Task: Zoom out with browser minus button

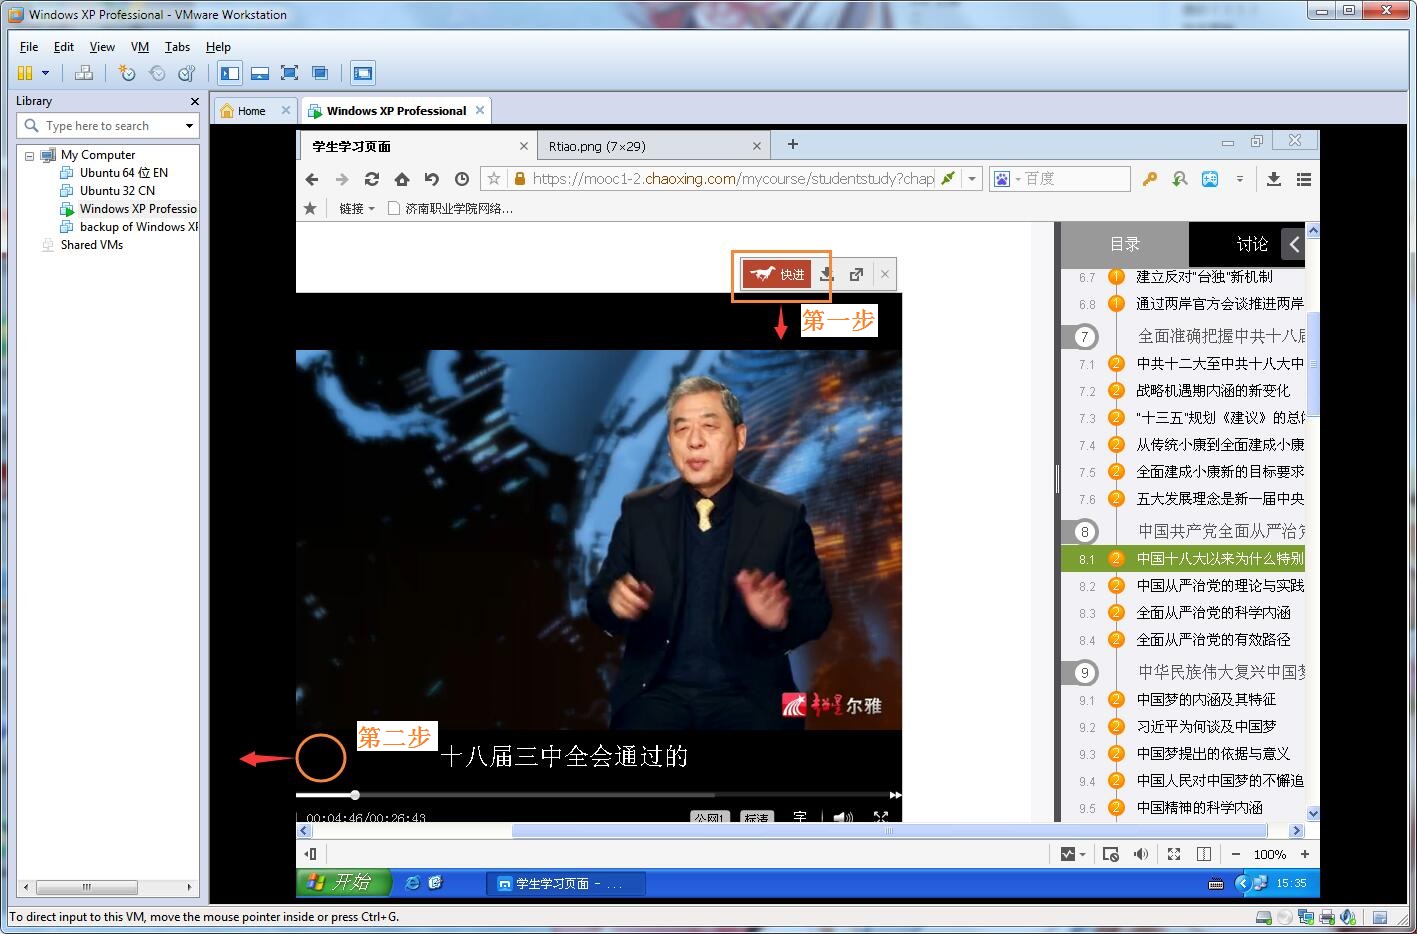Action: tap(1236, 854)
